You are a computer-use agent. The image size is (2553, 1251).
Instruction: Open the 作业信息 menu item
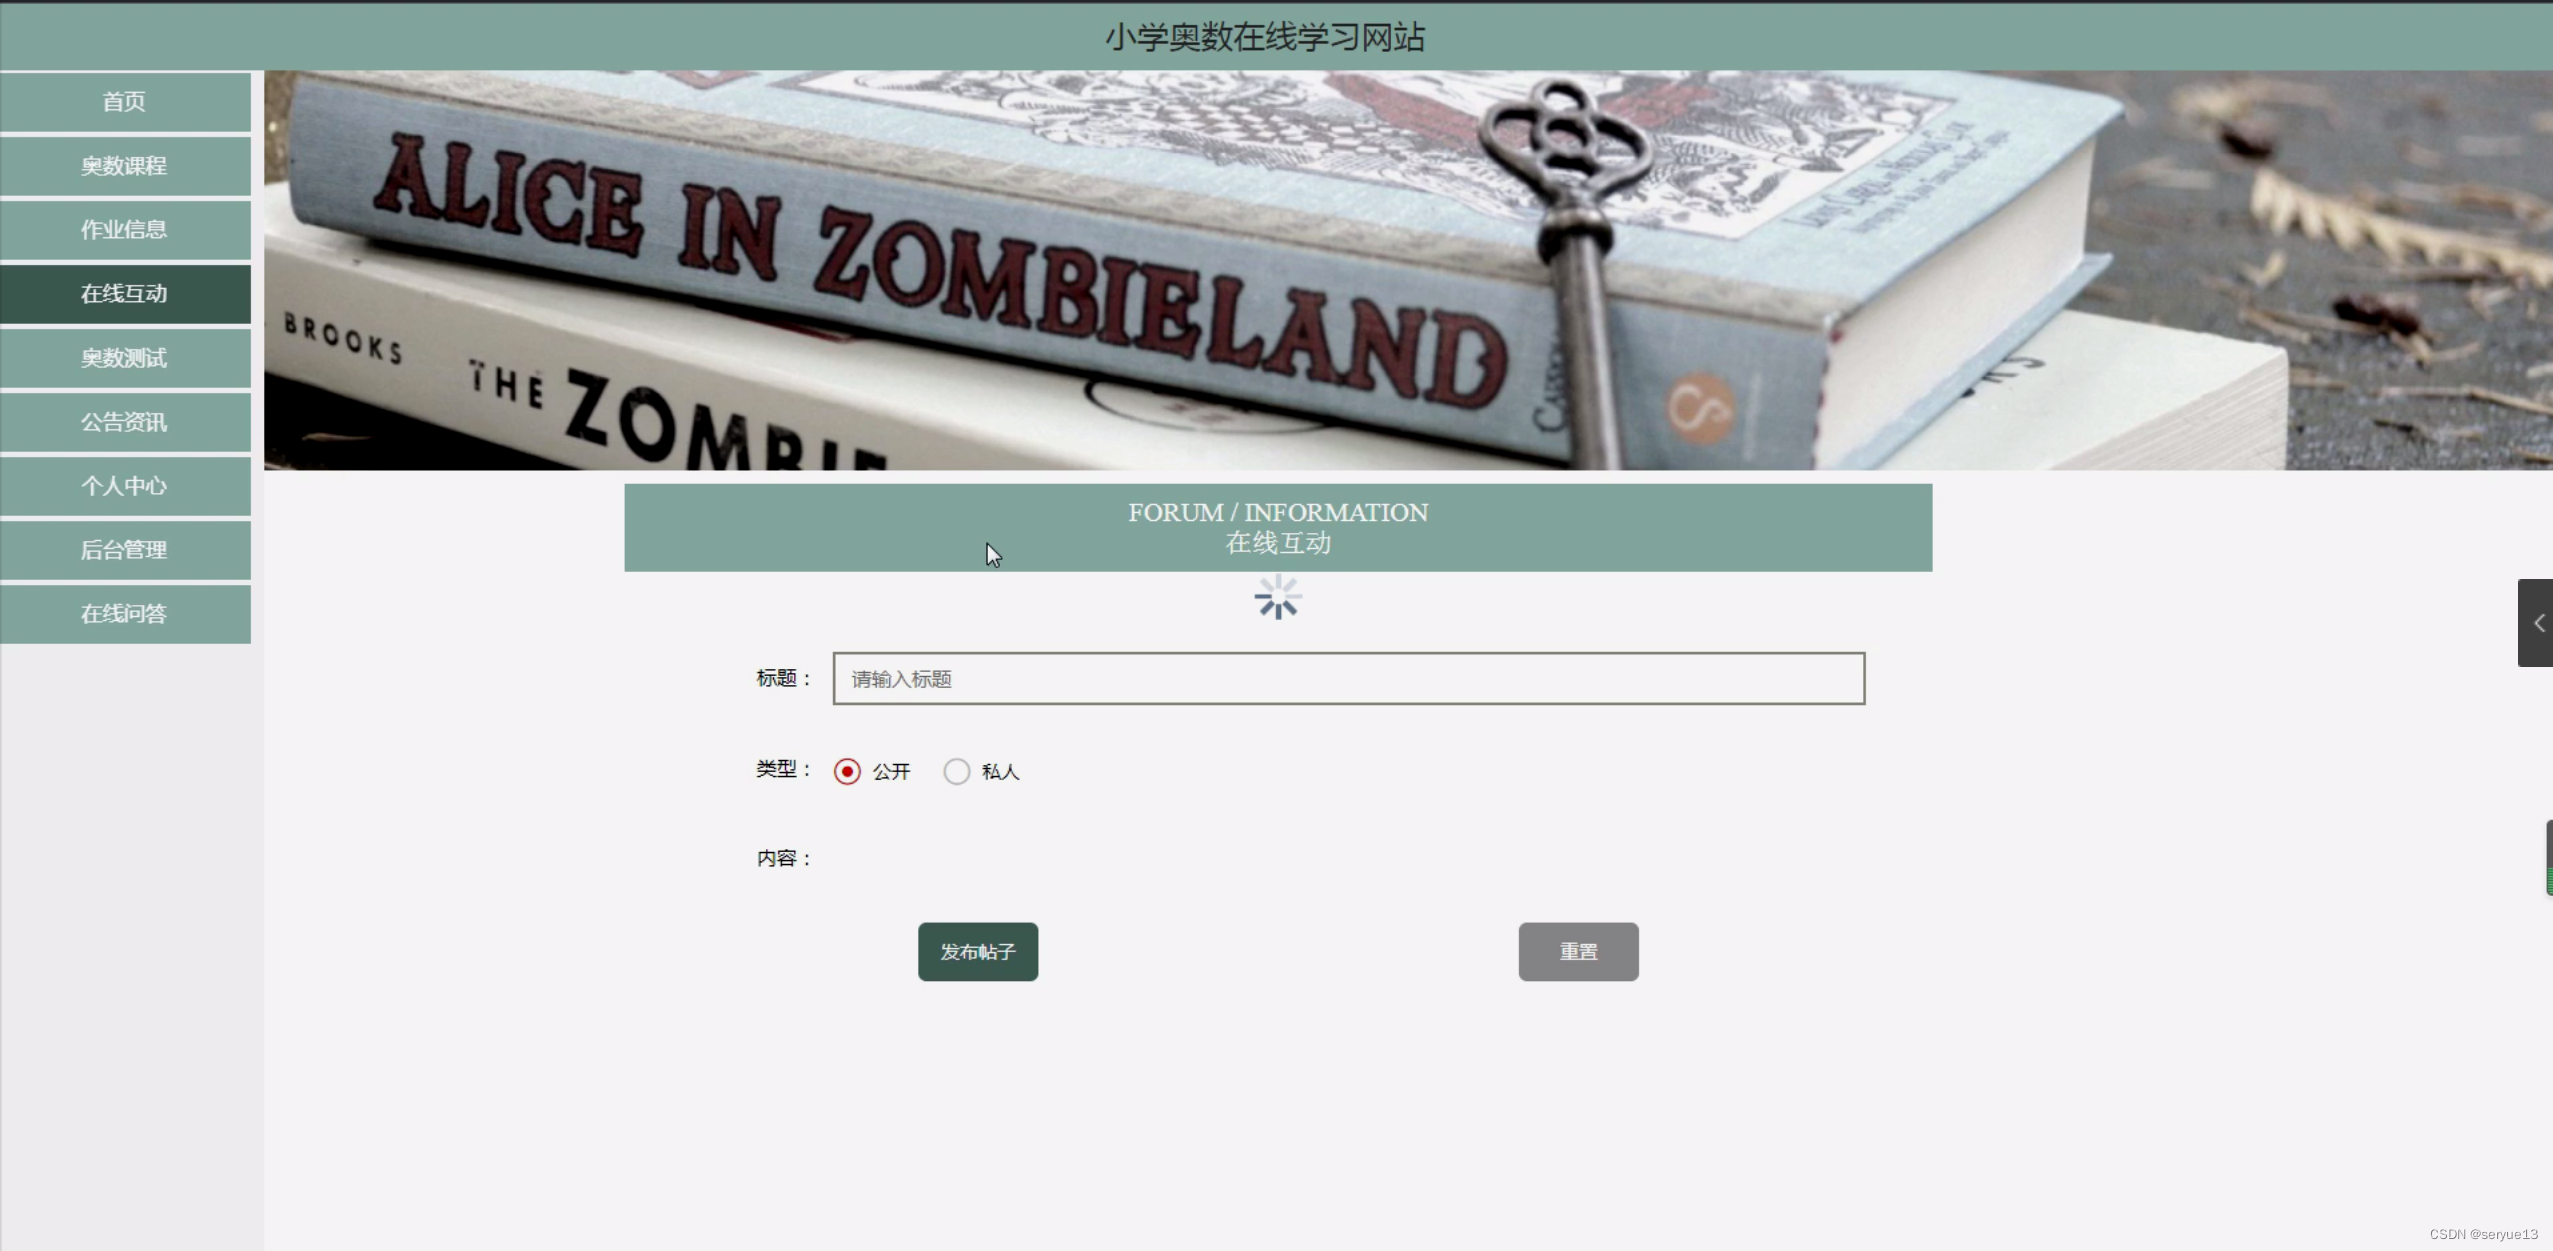click(x=125, y=230)
